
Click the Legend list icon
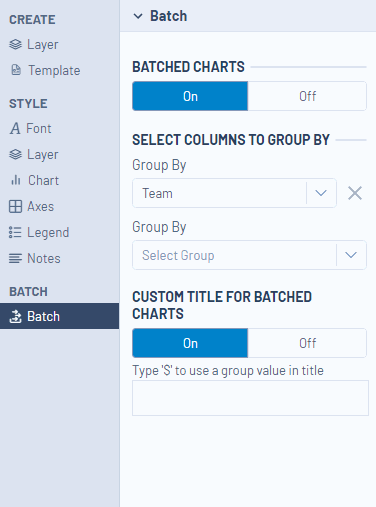(15, 232)
